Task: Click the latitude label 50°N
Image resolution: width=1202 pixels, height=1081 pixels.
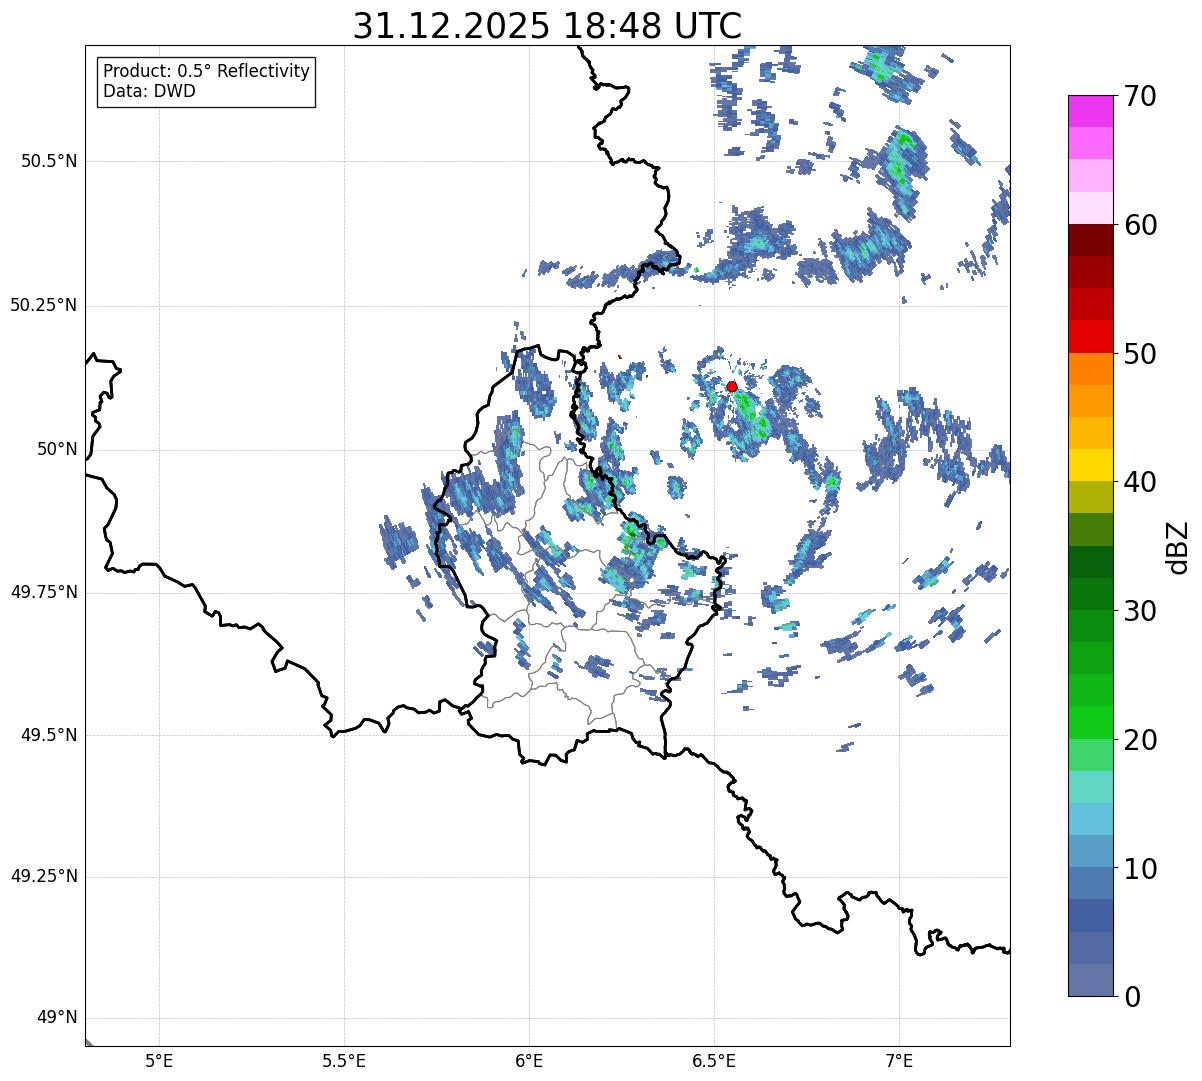Action: click(x=56, y=450)
